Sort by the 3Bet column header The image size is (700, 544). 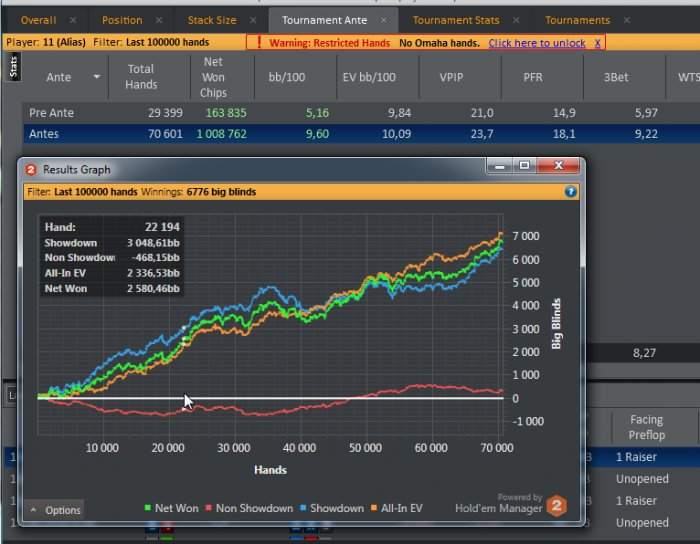click(616, 77)
